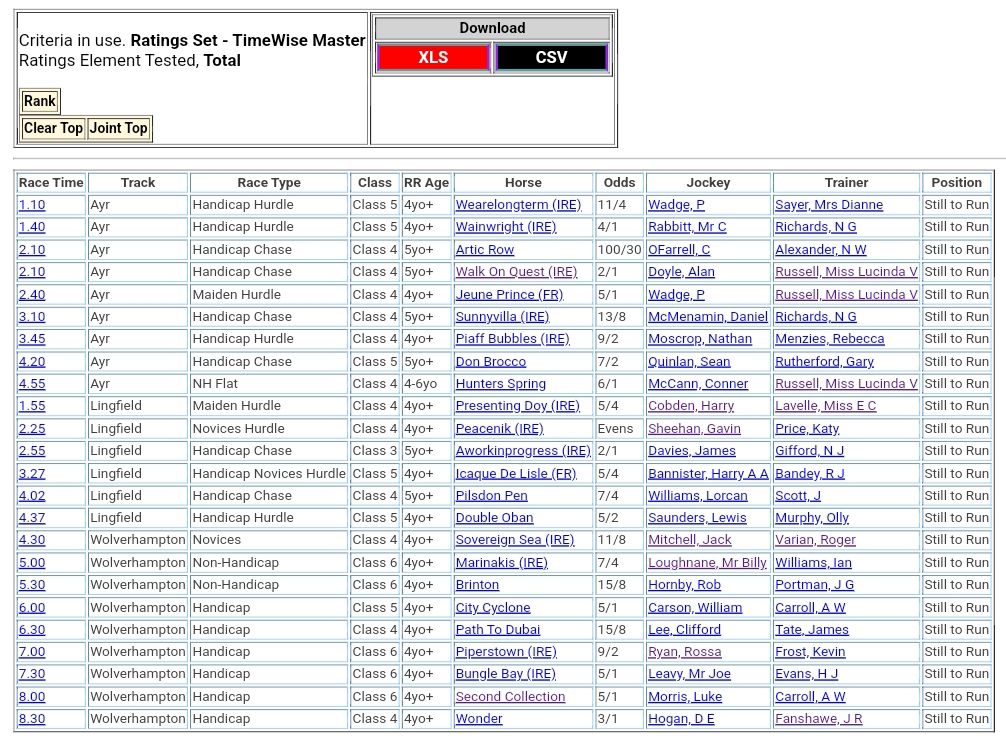Open horse Icaque De Lisle (FR)
Image resolution: width=1006 pixels, height=753 pixels.
515,473
